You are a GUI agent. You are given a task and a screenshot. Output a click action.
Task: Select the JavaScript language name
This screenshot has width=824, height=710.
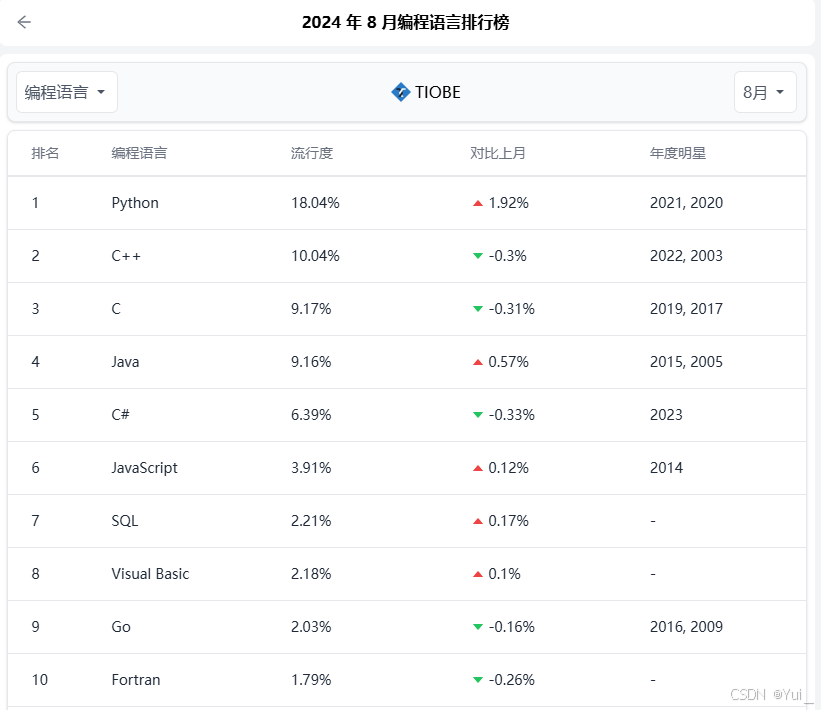145,468
